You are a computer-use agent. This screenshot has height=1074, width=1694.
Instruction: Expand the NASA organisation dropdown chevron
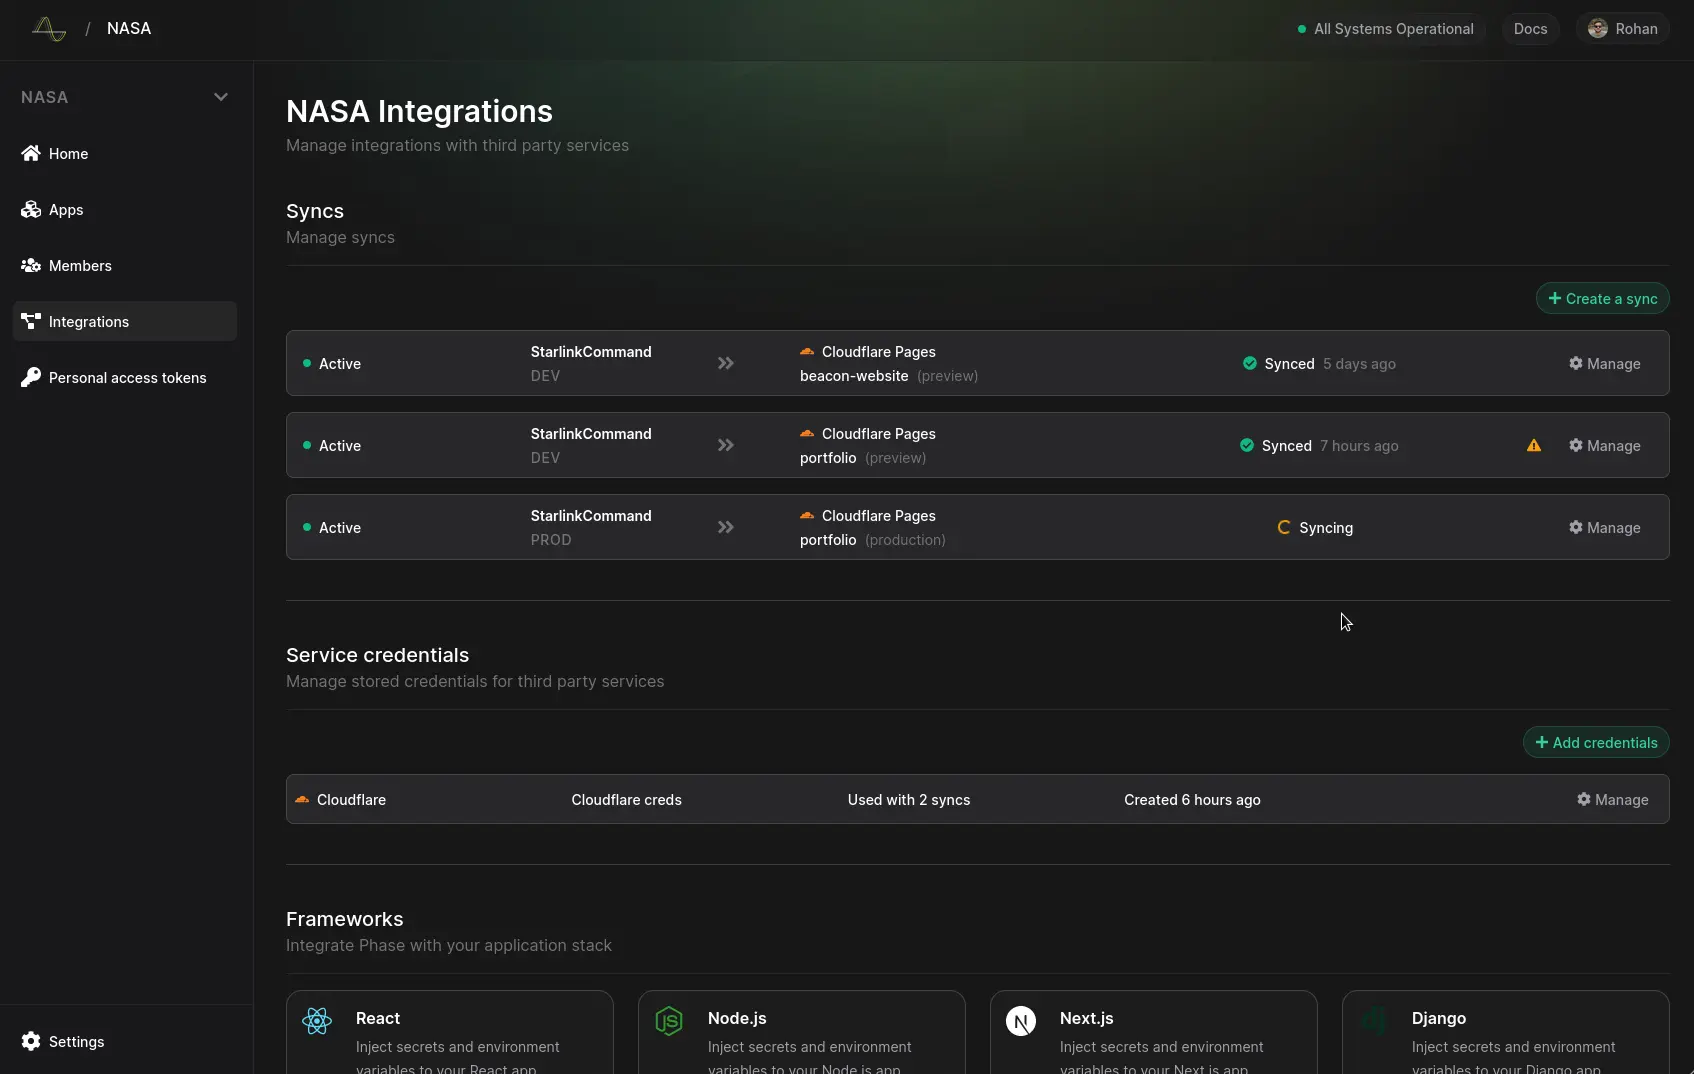point(221,97)
